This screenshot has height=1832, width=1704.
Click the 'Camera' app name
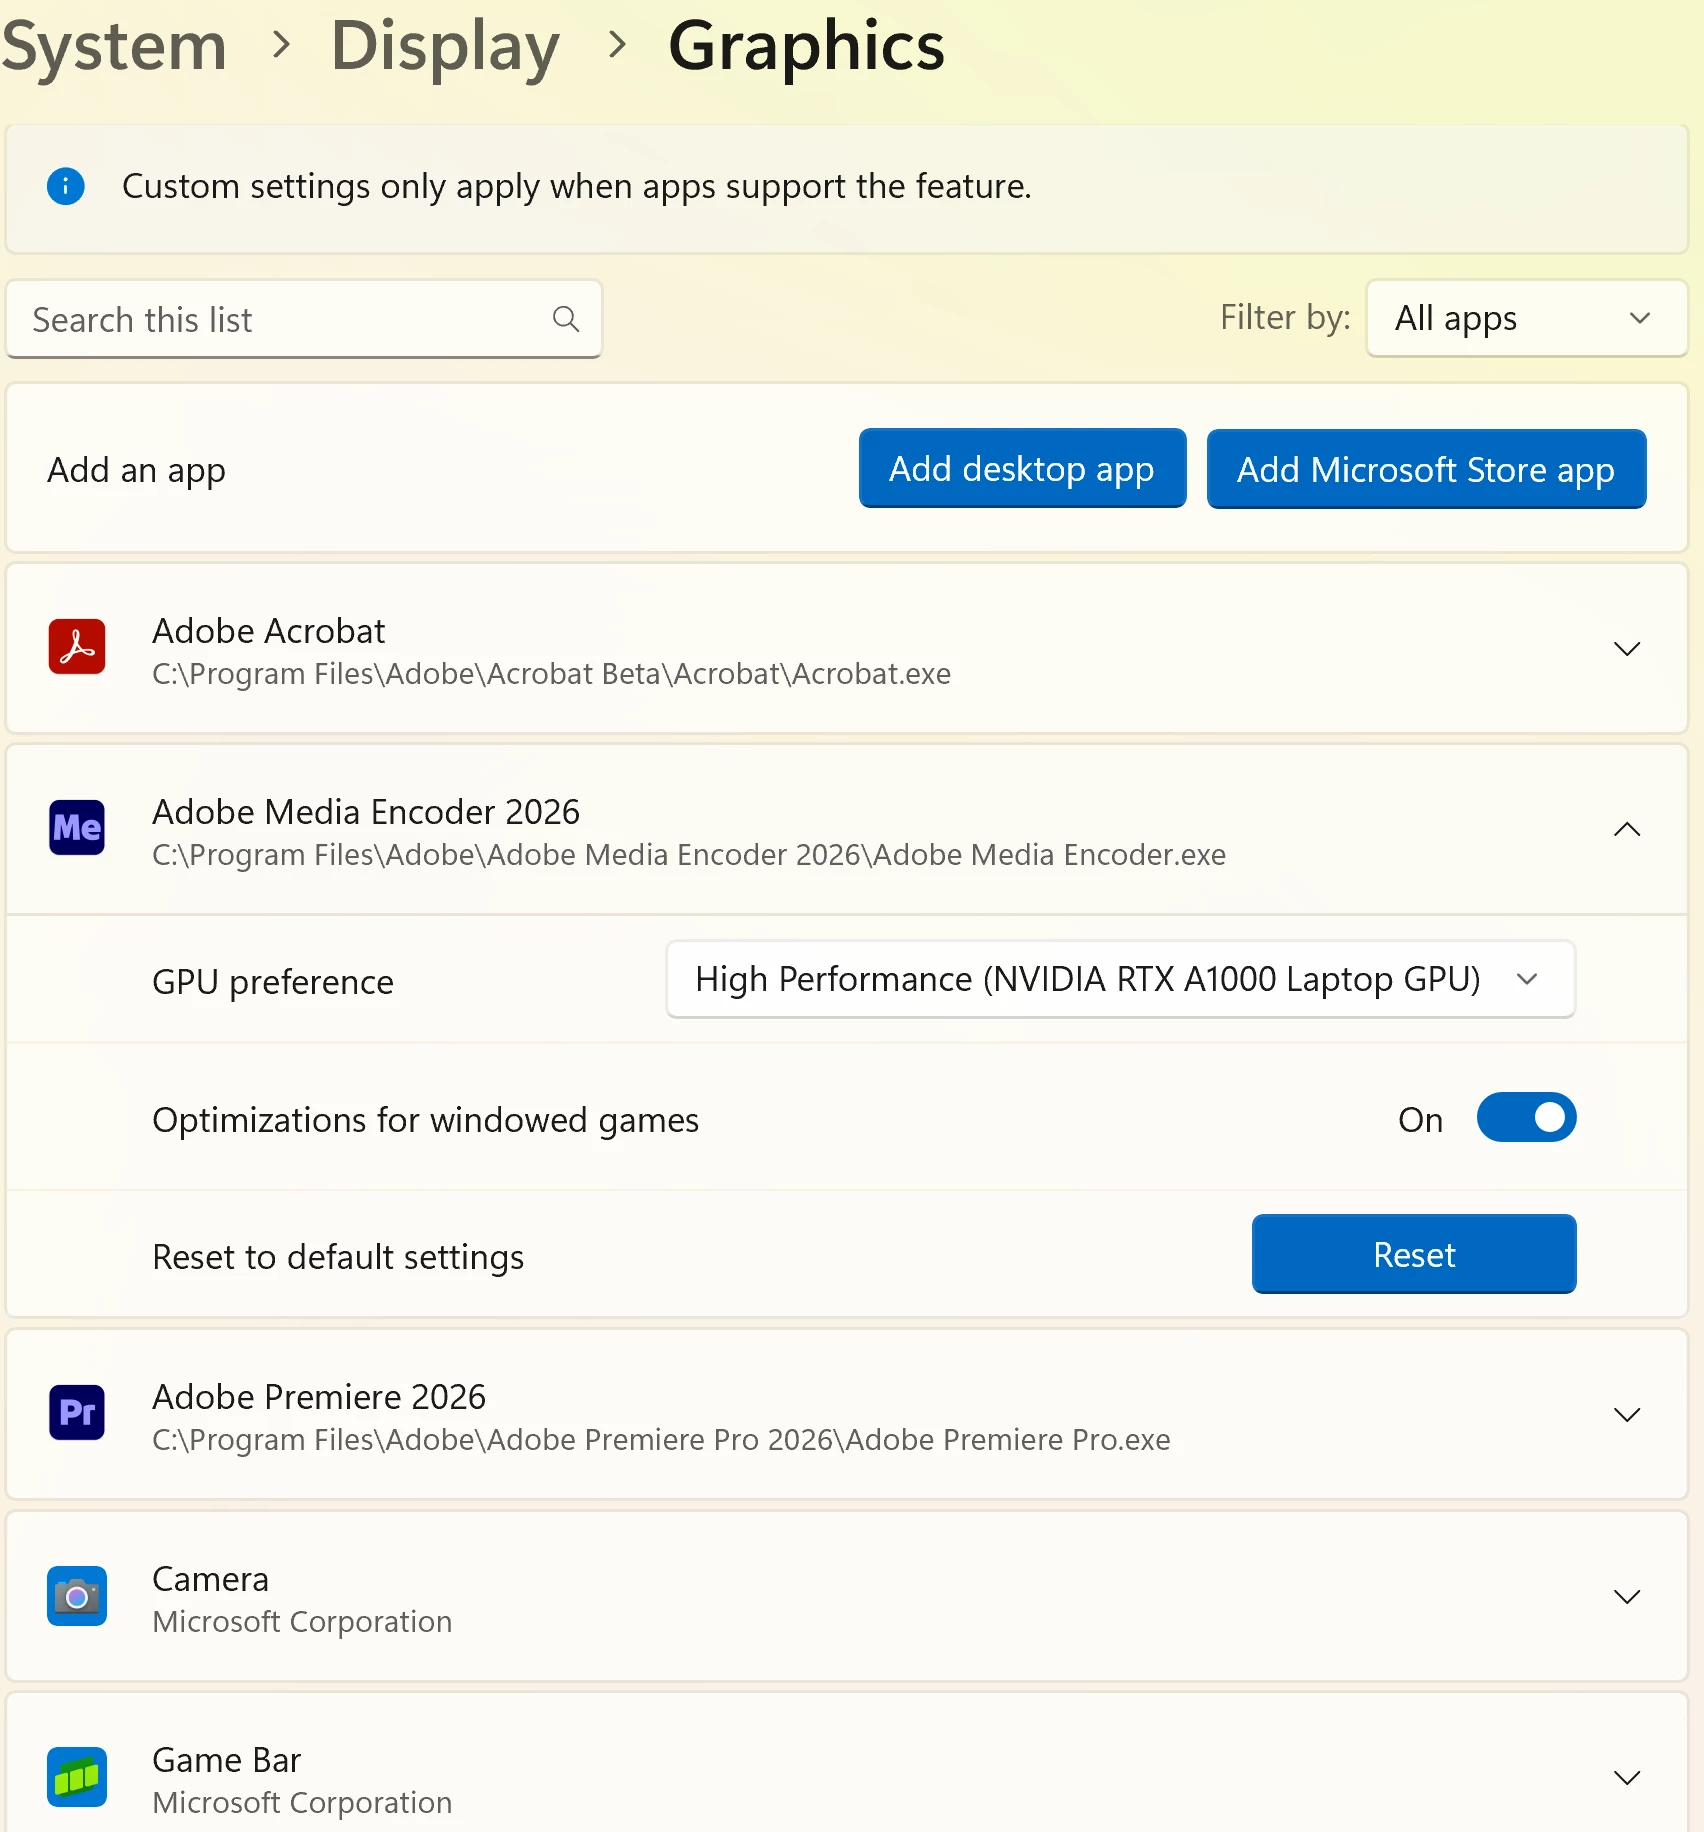(210, 1579)
